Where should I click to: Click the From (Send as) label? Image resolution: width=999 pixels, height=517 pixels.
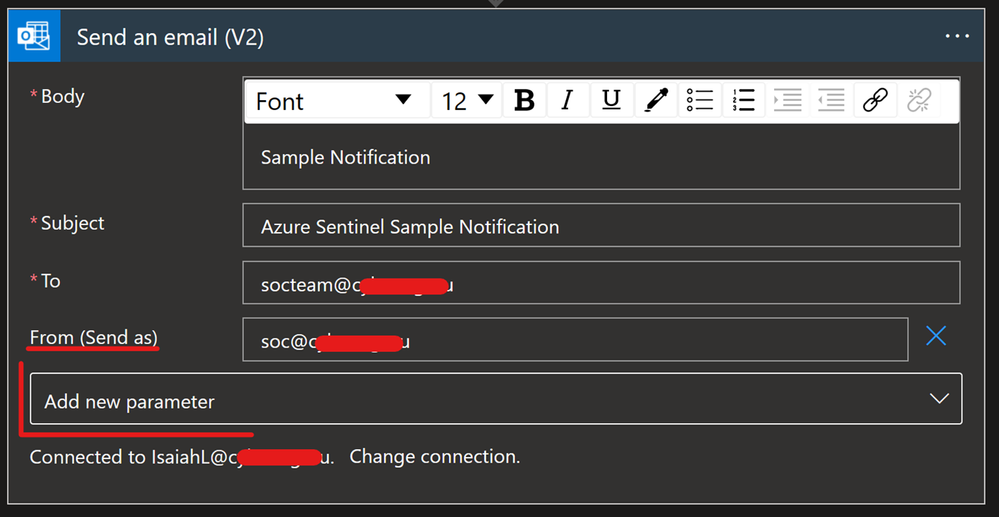coord(94,338)
